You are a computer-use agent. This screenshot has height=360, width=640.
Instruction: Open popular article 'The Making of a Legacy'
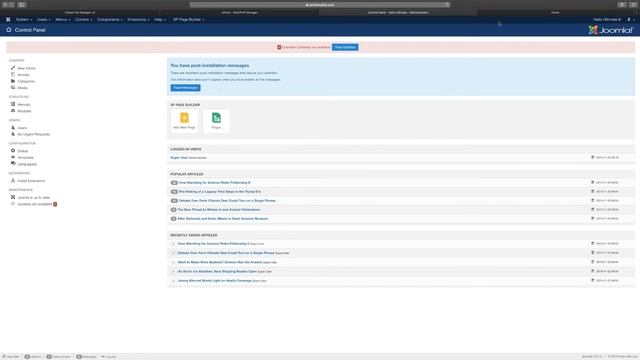[220, 192]
